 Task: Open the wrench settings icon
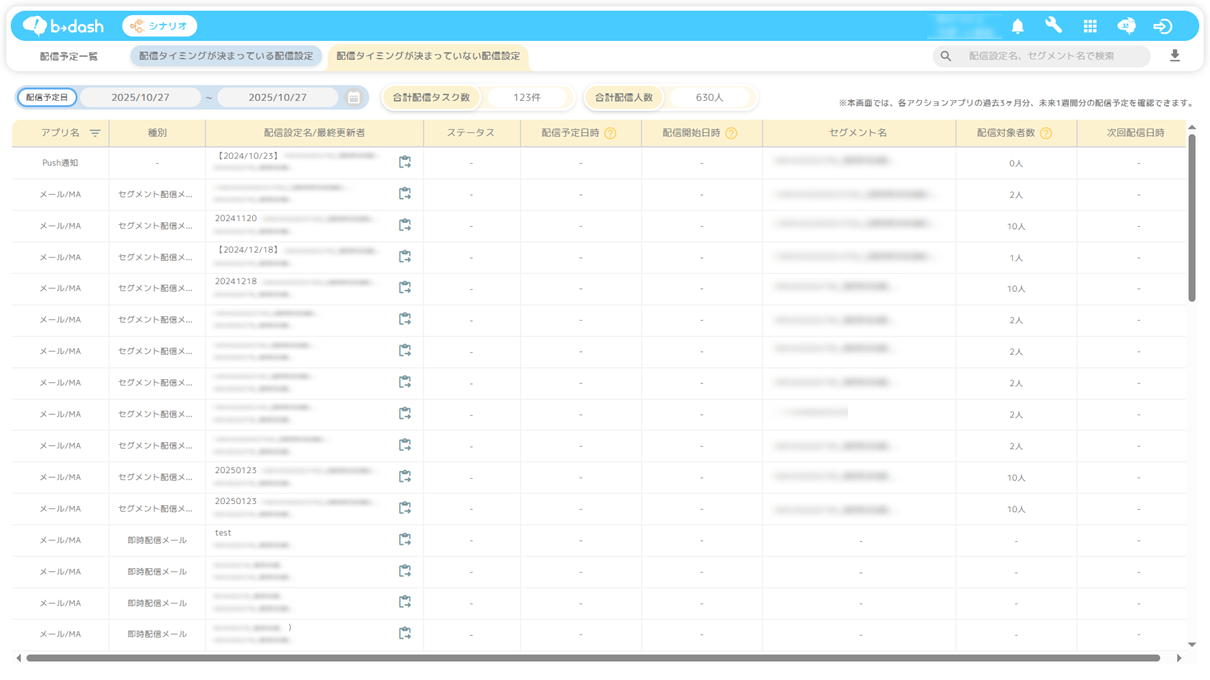[1053, 26]
